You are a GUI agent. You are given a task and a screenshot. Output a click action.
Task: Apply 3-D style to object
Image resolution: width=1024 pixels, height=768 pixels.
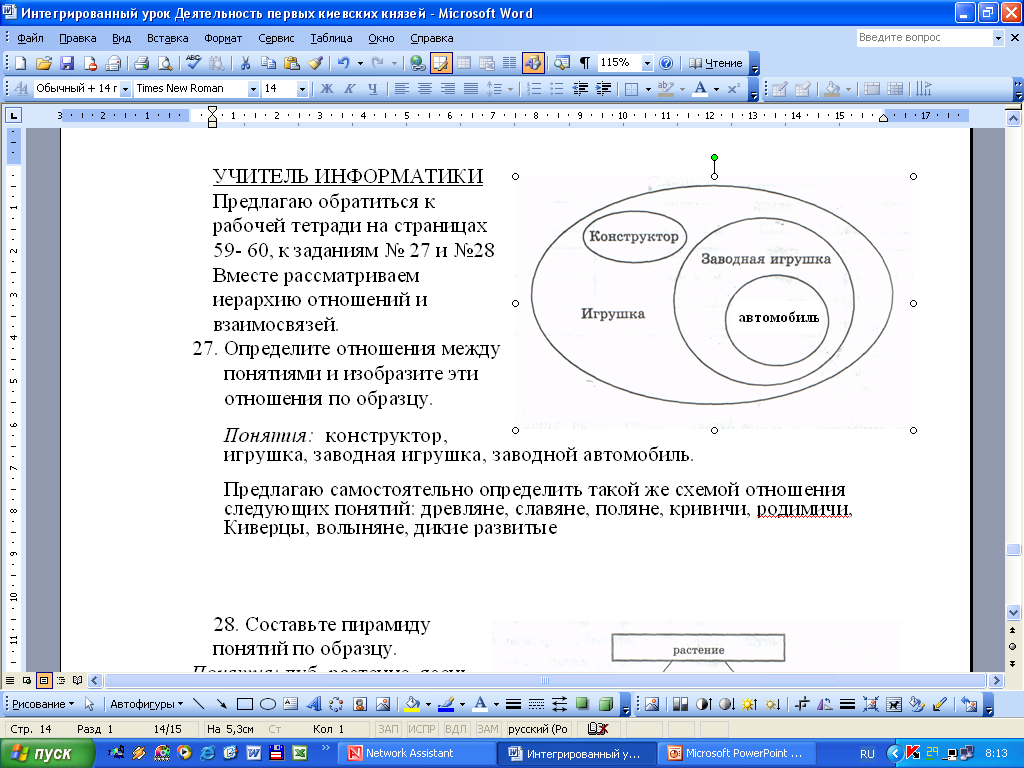click(605, 704)
